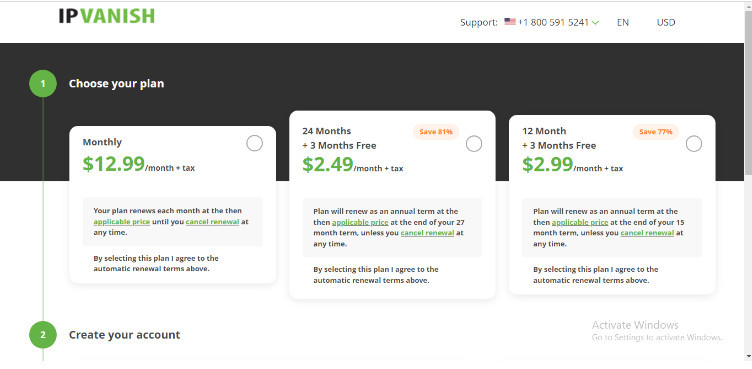The width and height of the screenshot is (752, 369).
Task: Open cancel renewal link in Monthly plan
Action: [x=212, y=222]
